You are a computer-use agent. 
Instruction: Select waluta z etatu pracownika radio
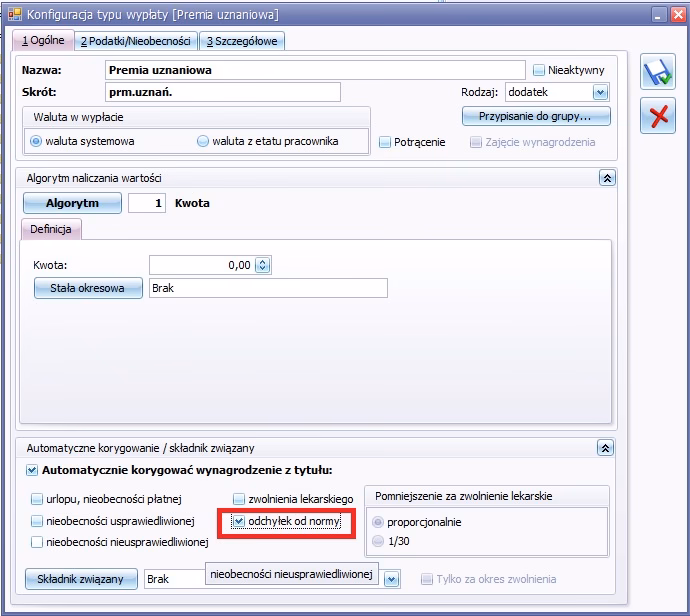pyautogui.click(x=203, y=141)
